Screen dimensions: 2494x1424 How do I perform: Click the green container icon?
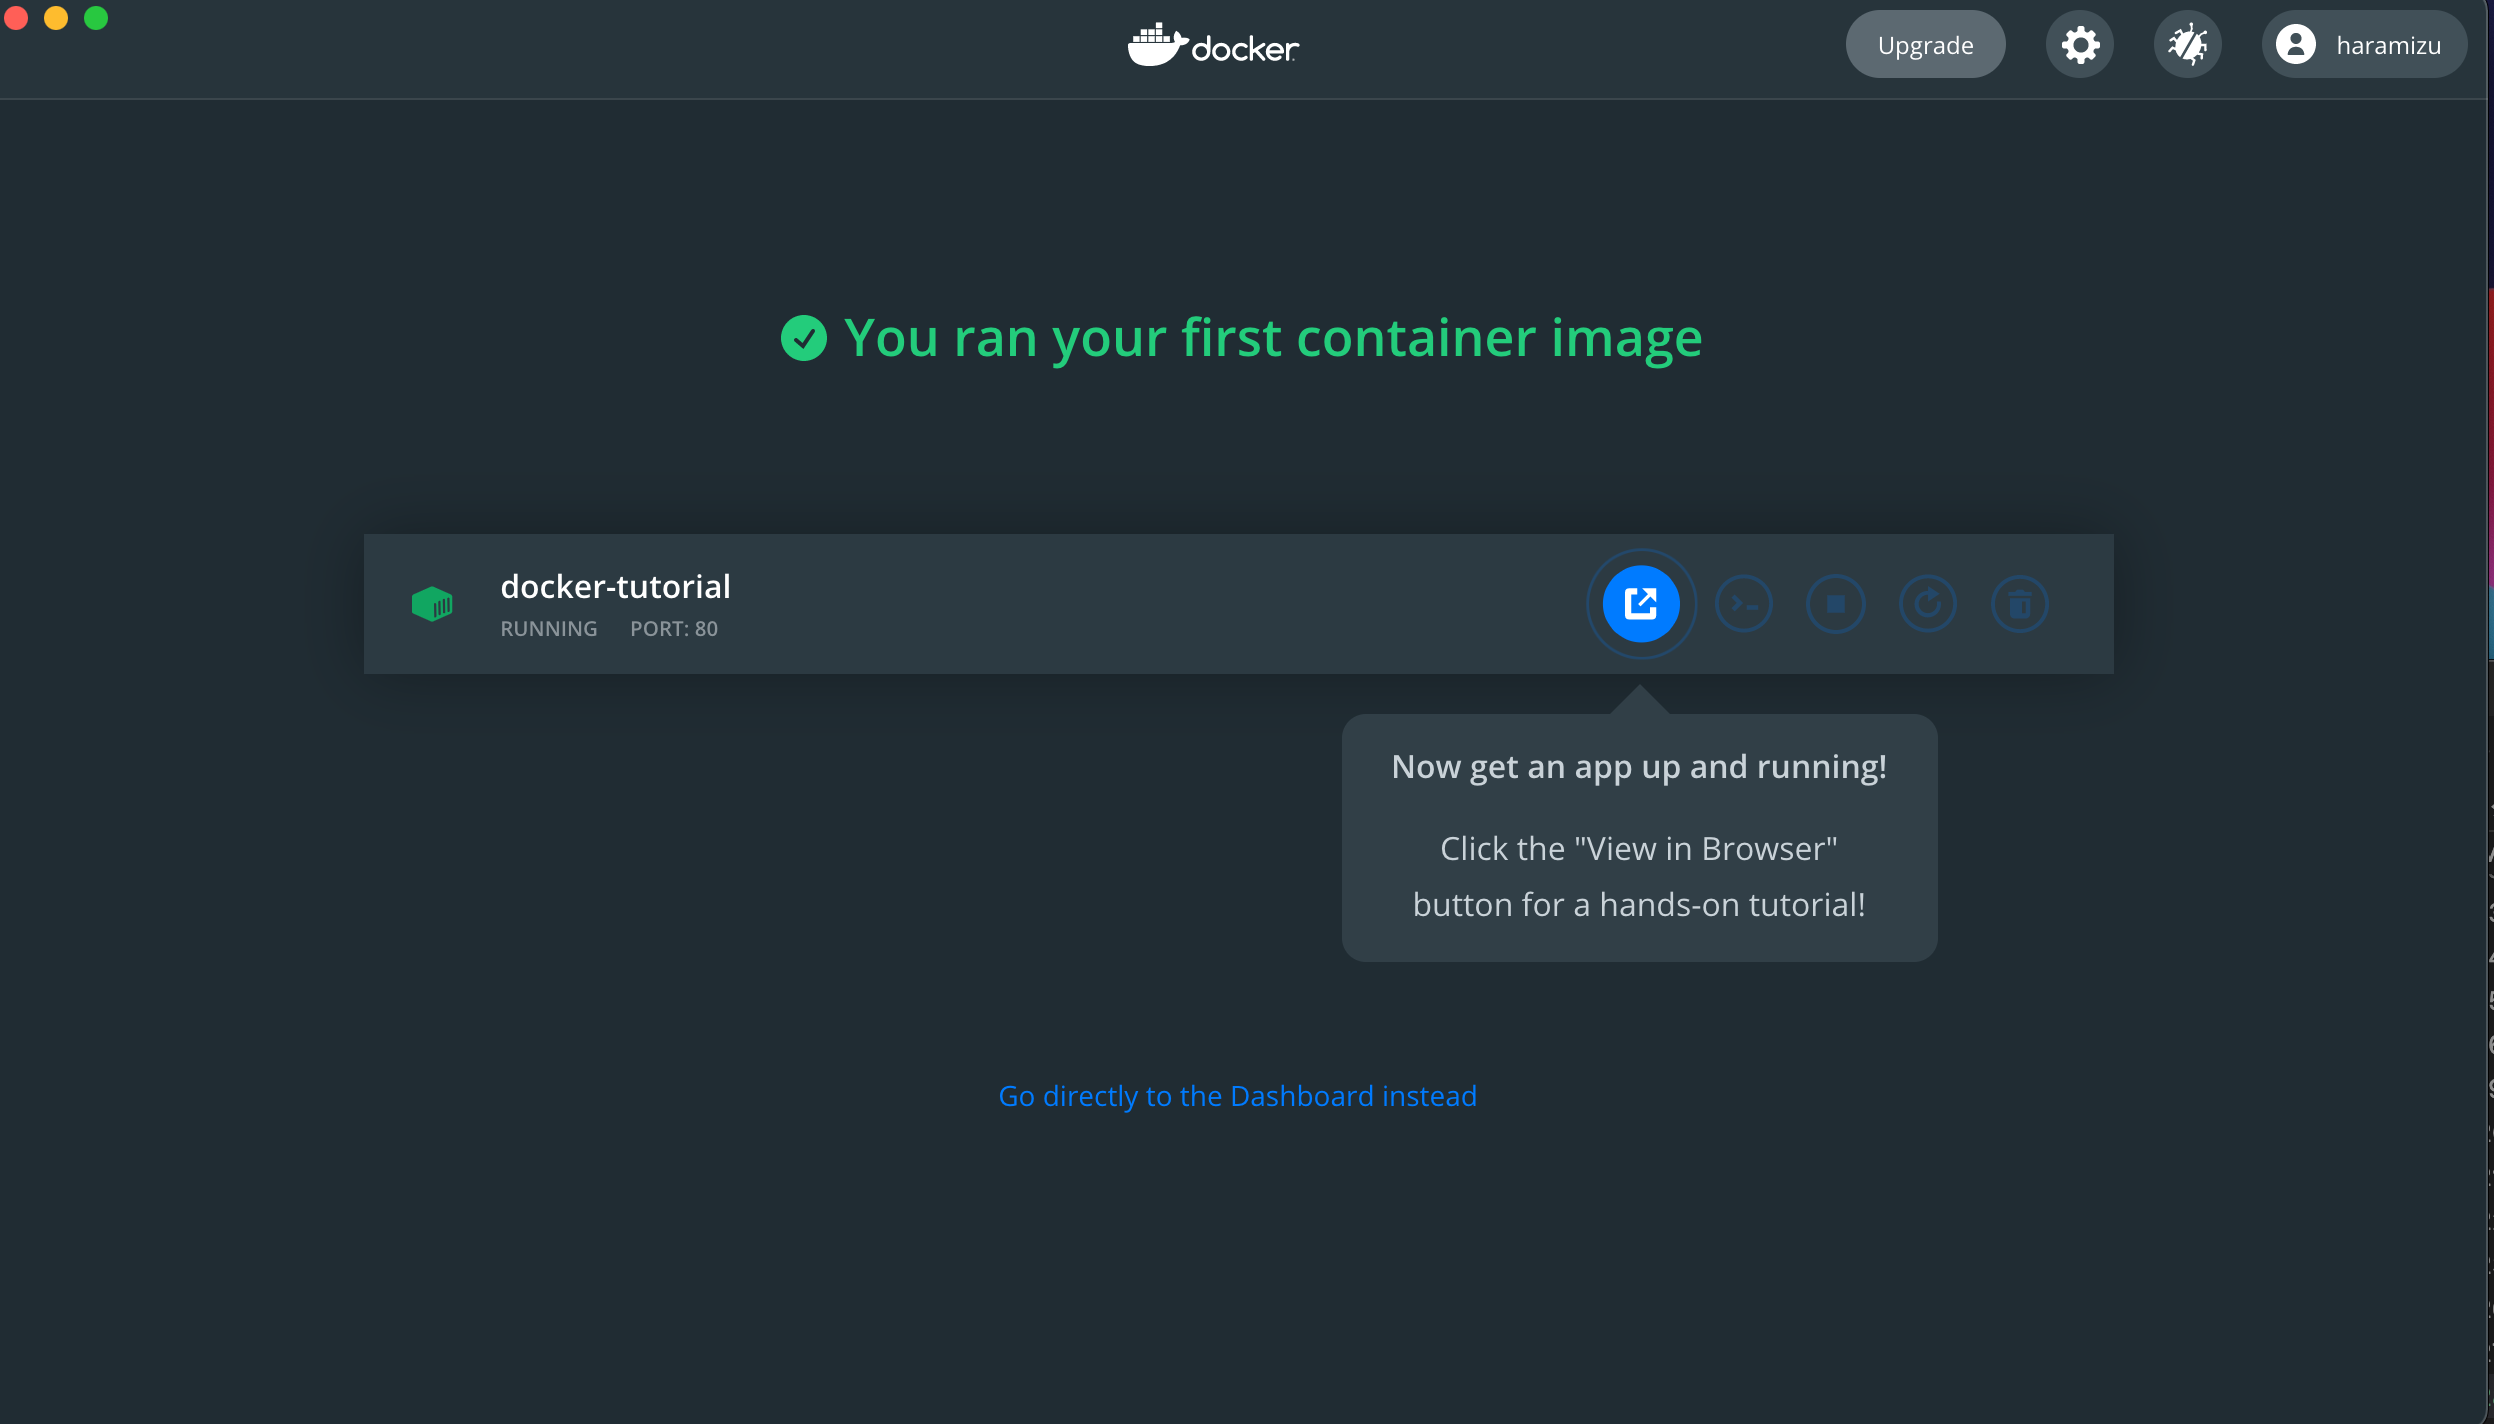point(432,604)
